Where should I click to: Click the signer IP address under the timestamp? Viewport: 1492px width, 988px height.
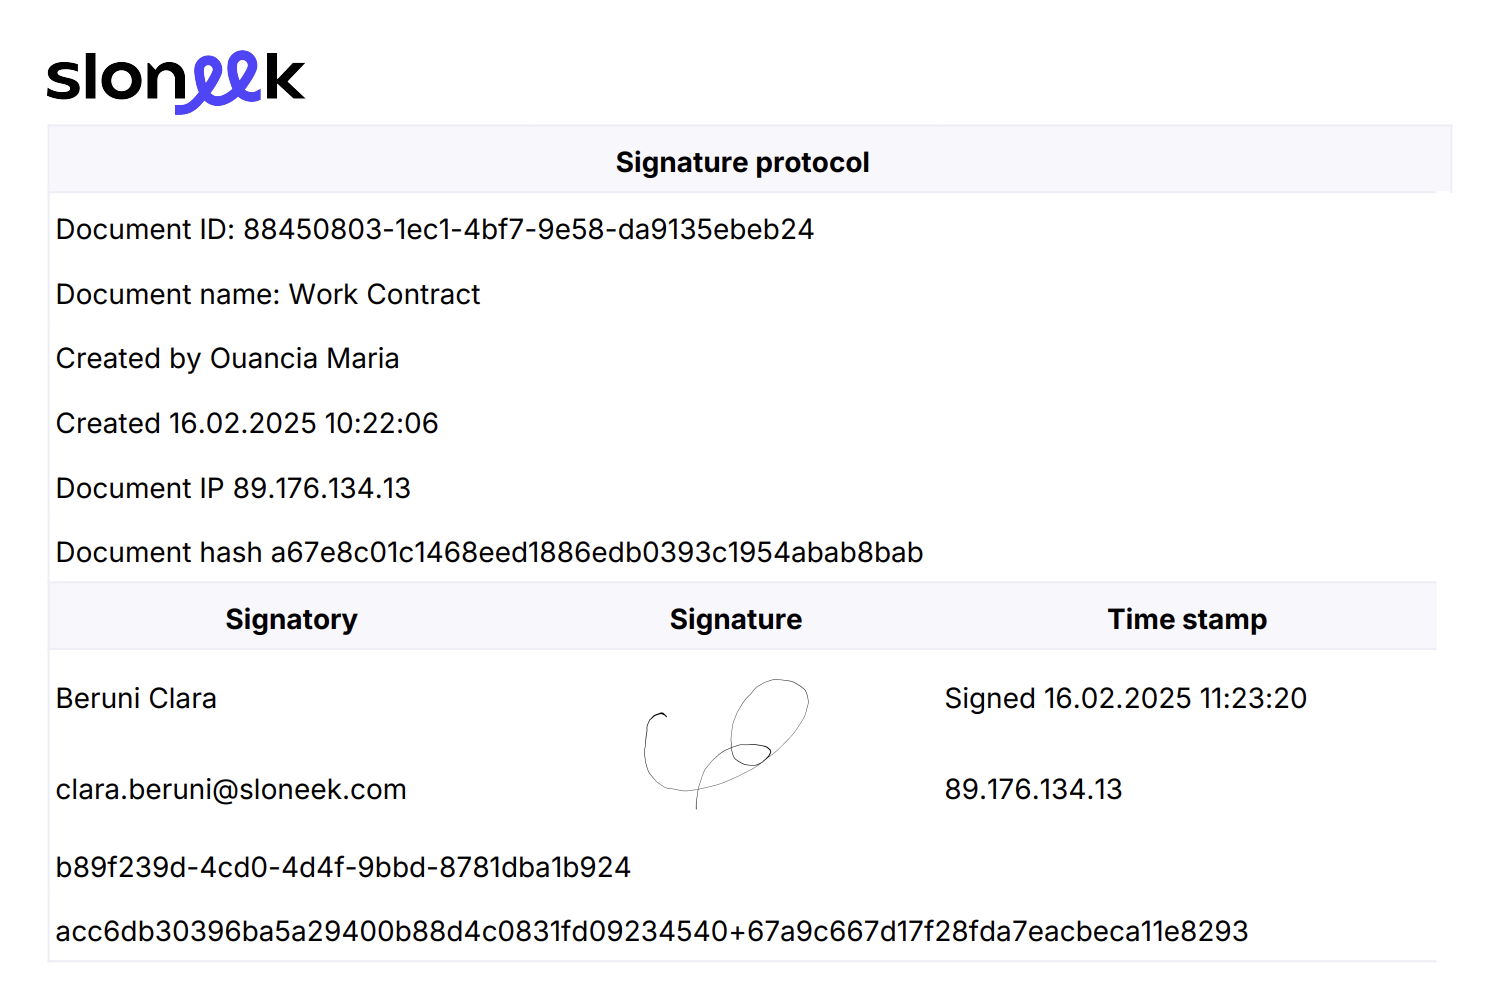pos(1033,789)
